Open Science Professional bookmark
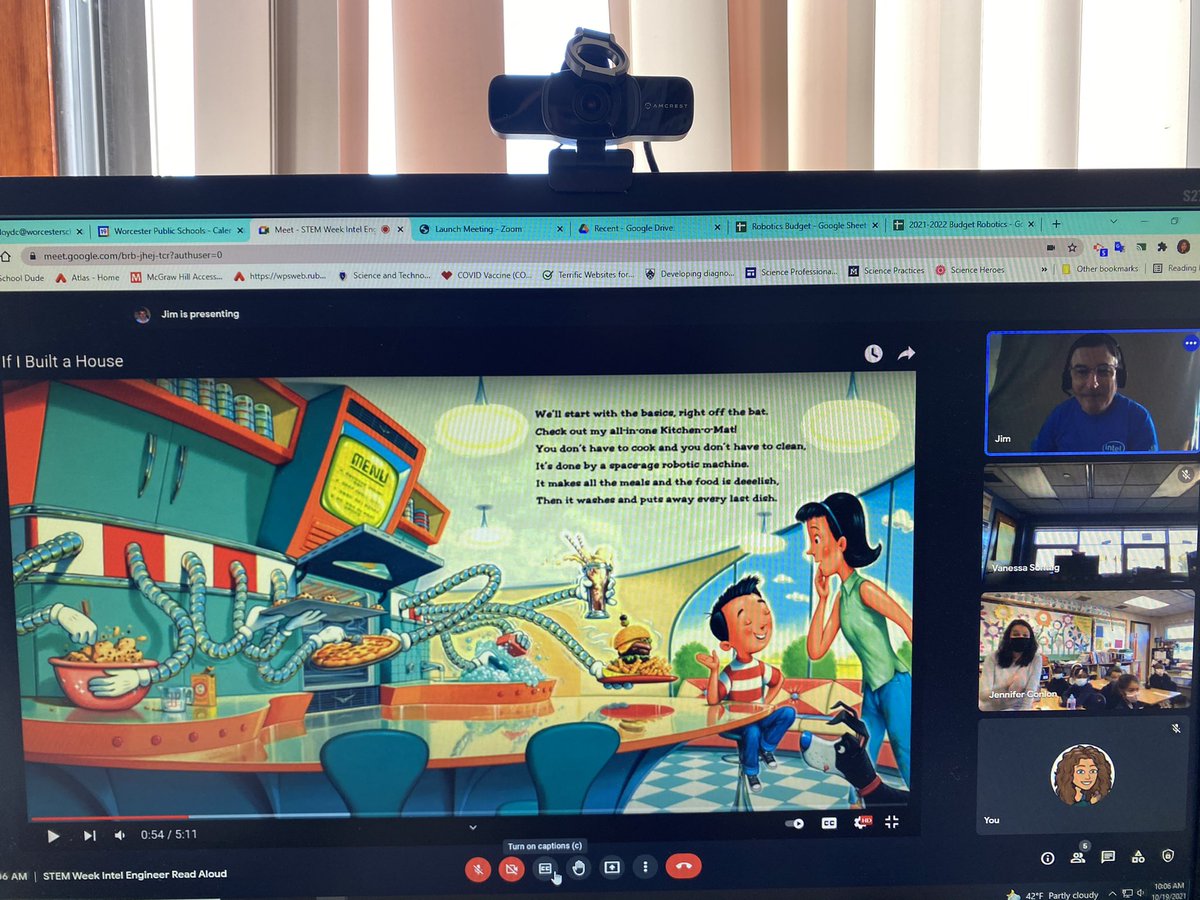 (792, 271)
